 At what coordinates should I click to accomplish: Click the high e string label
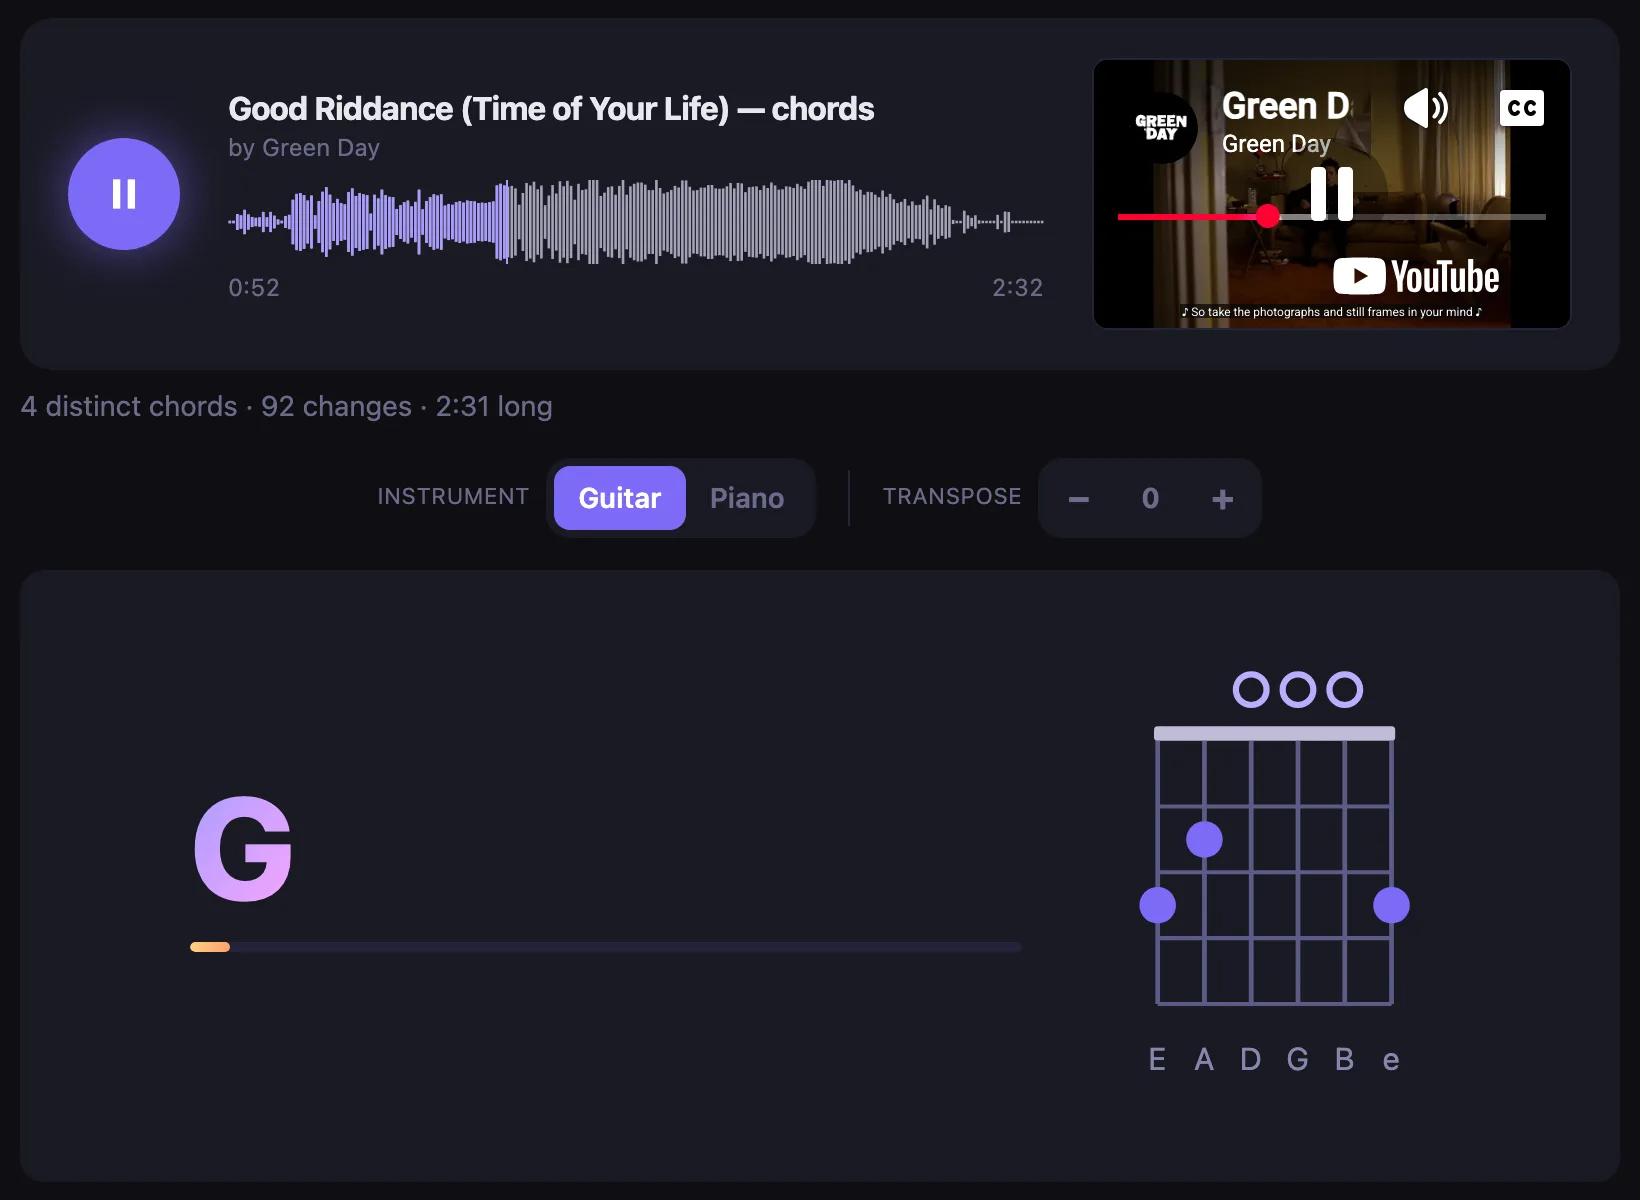pos(1391,1060)
